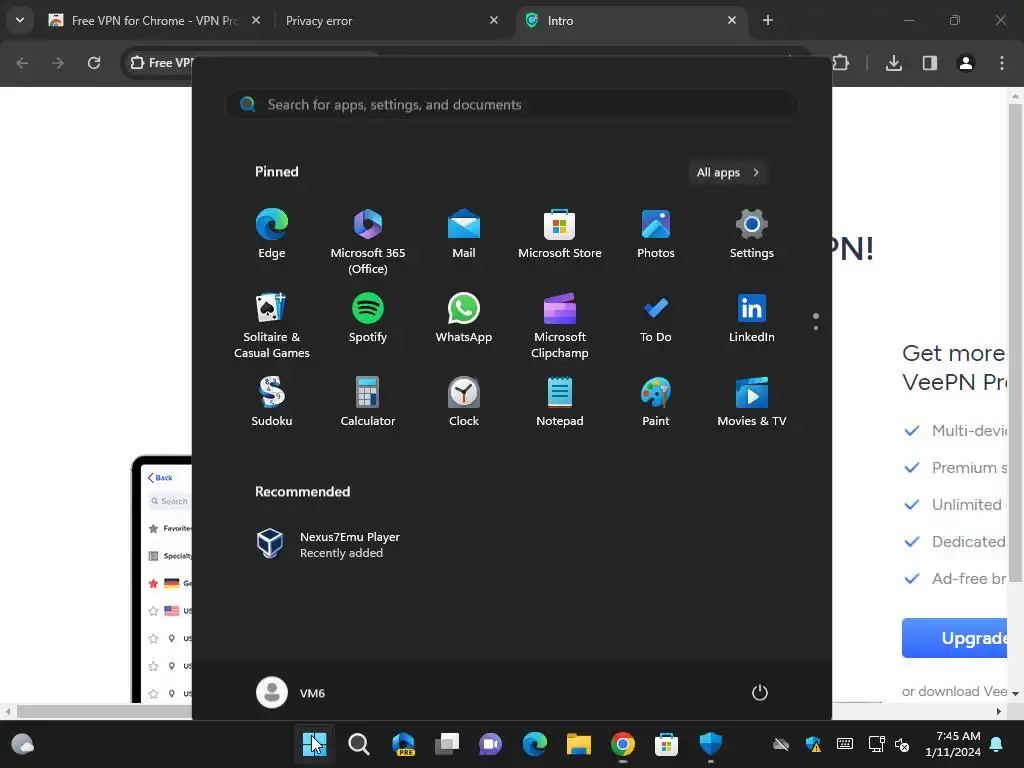Open Edge Preview from taskbar
Viewport: 1024px width, 768px height.
tap(403, 744)
